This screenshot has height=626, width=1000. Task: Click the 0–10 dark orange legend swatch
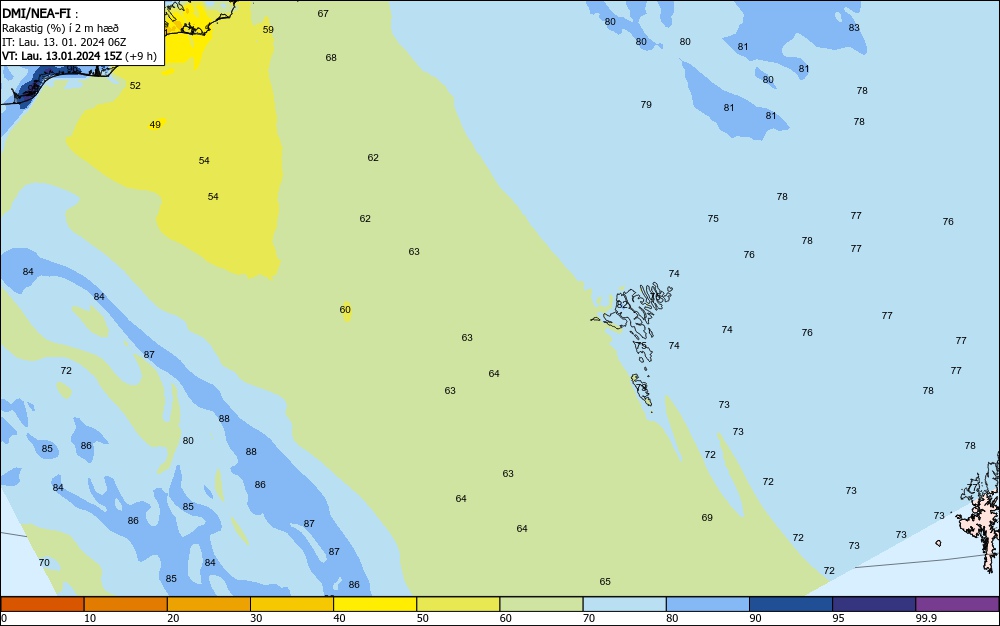pos(42,604)
